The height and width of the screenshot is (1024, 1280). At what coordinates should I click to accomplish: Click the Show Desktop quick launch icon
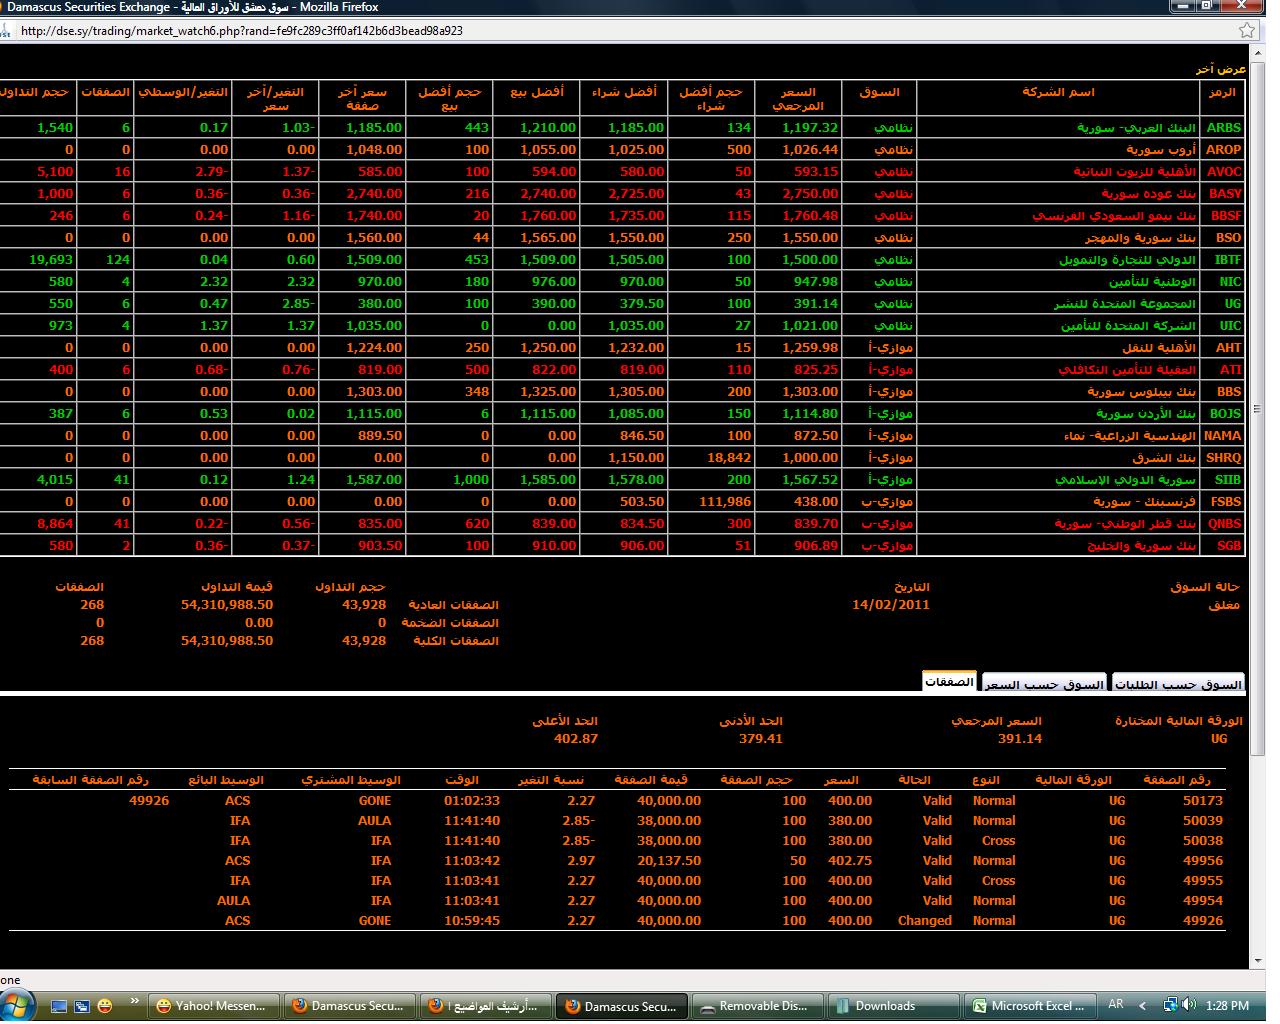59,1006
